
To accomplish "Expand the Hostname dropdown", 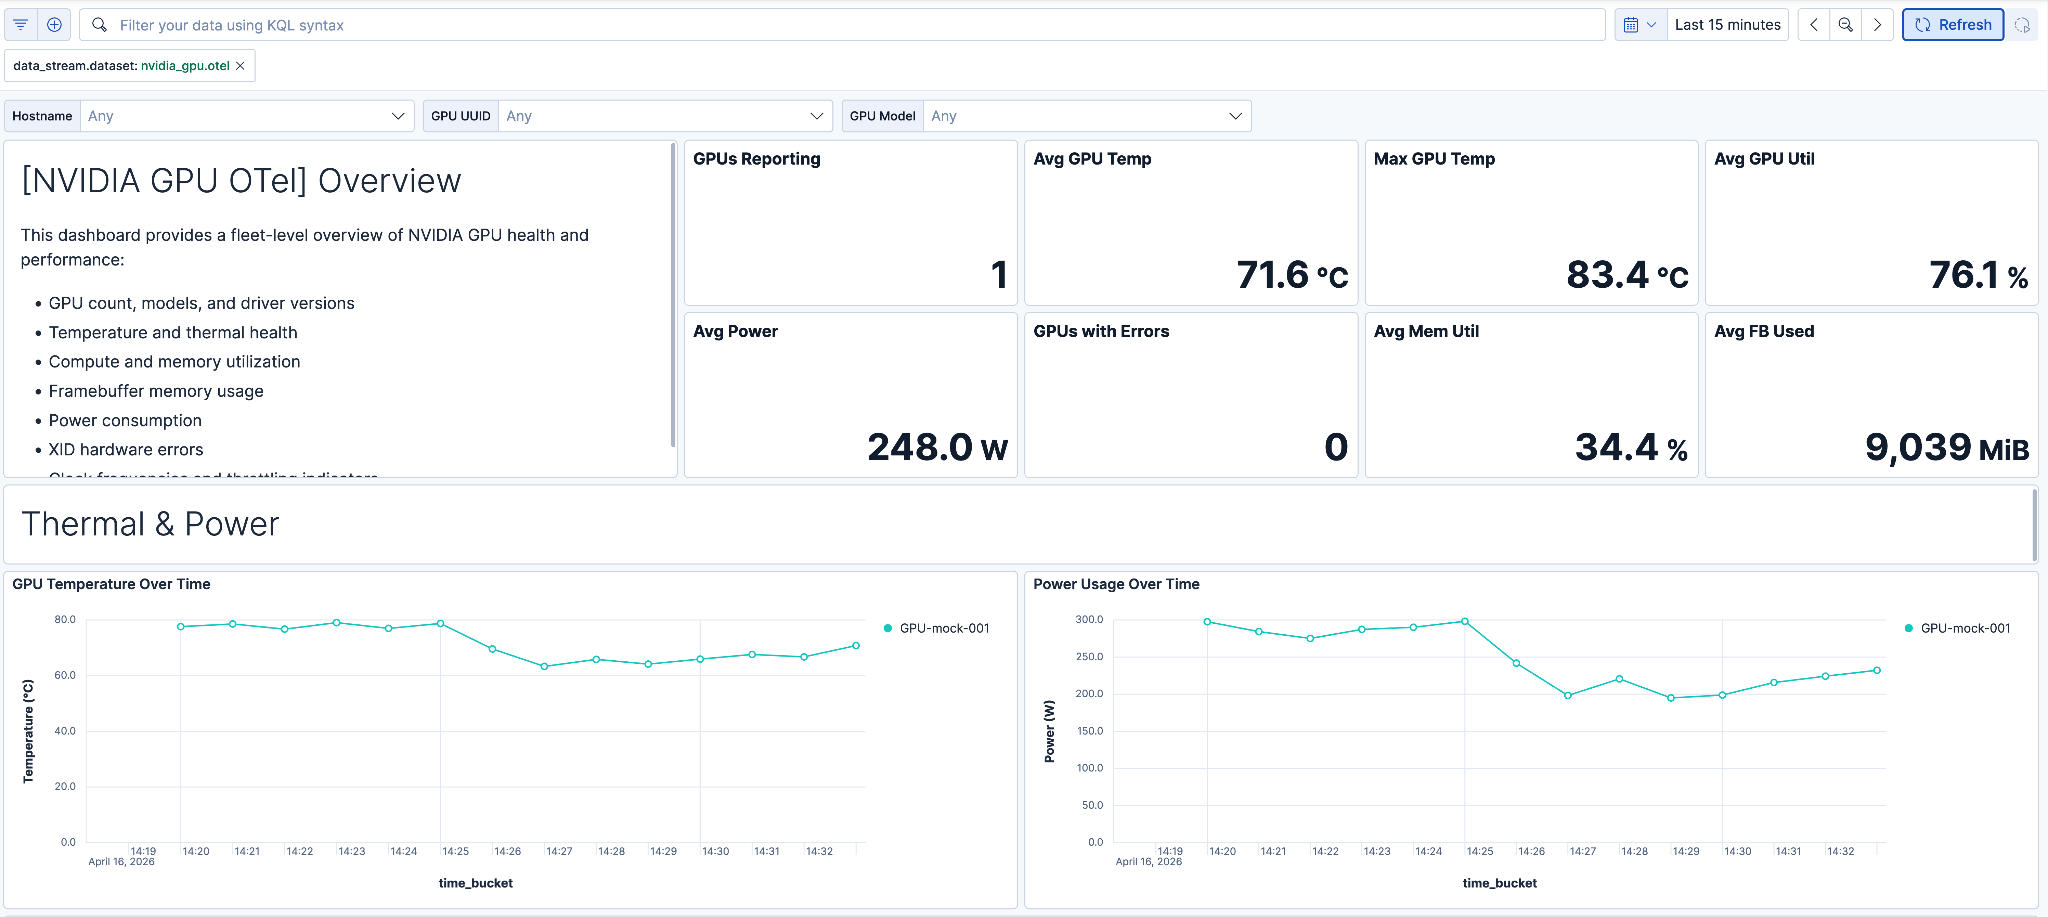I will click(247, 116).
